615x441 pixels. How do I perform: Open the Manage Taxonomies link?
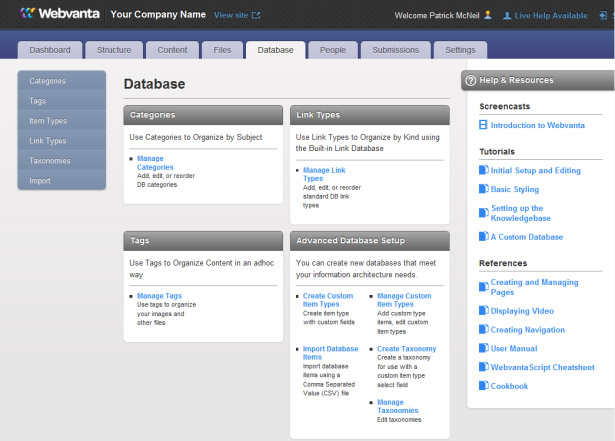(397, 406)
